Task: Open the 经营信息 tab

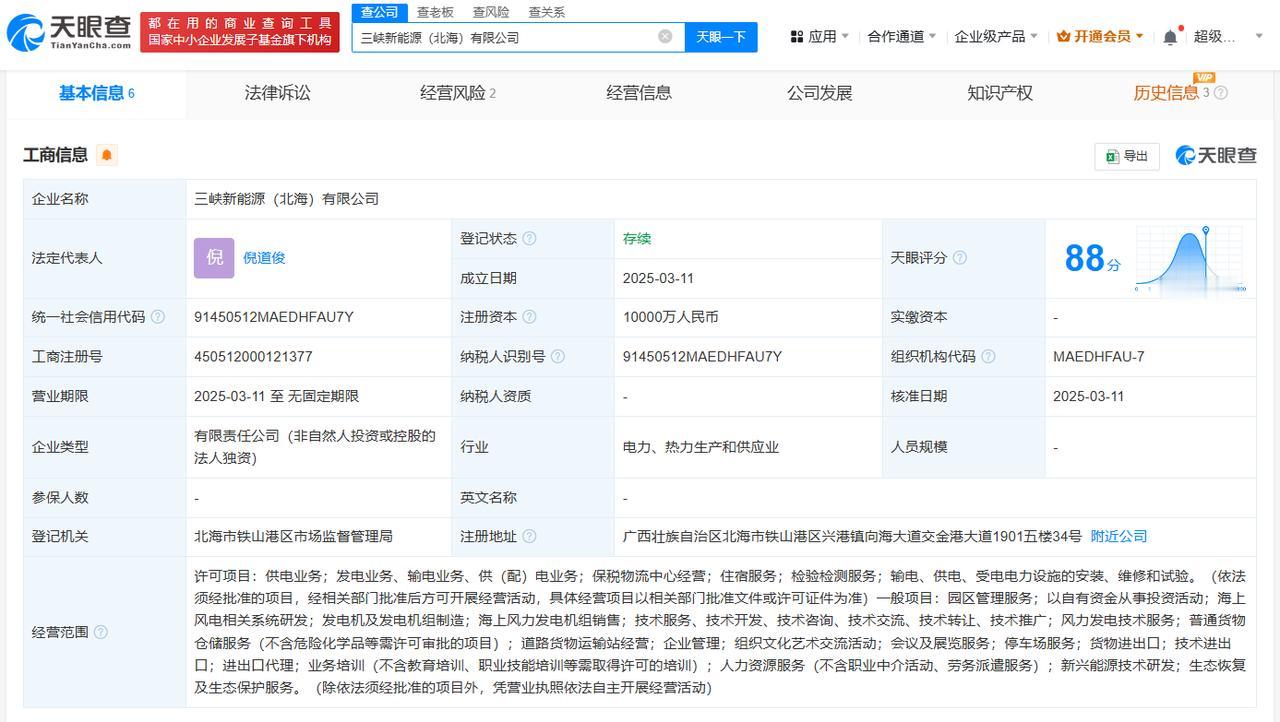Action: click(639, 93)
